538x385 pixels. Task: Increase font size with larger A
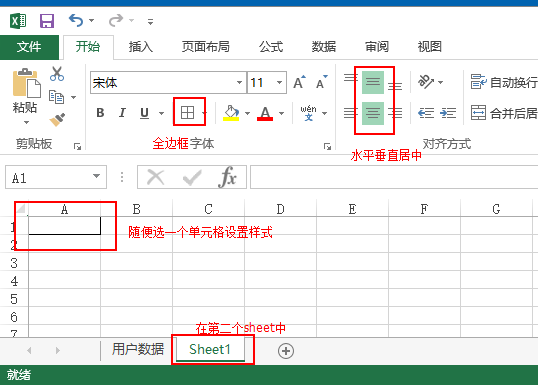point(299,82)
